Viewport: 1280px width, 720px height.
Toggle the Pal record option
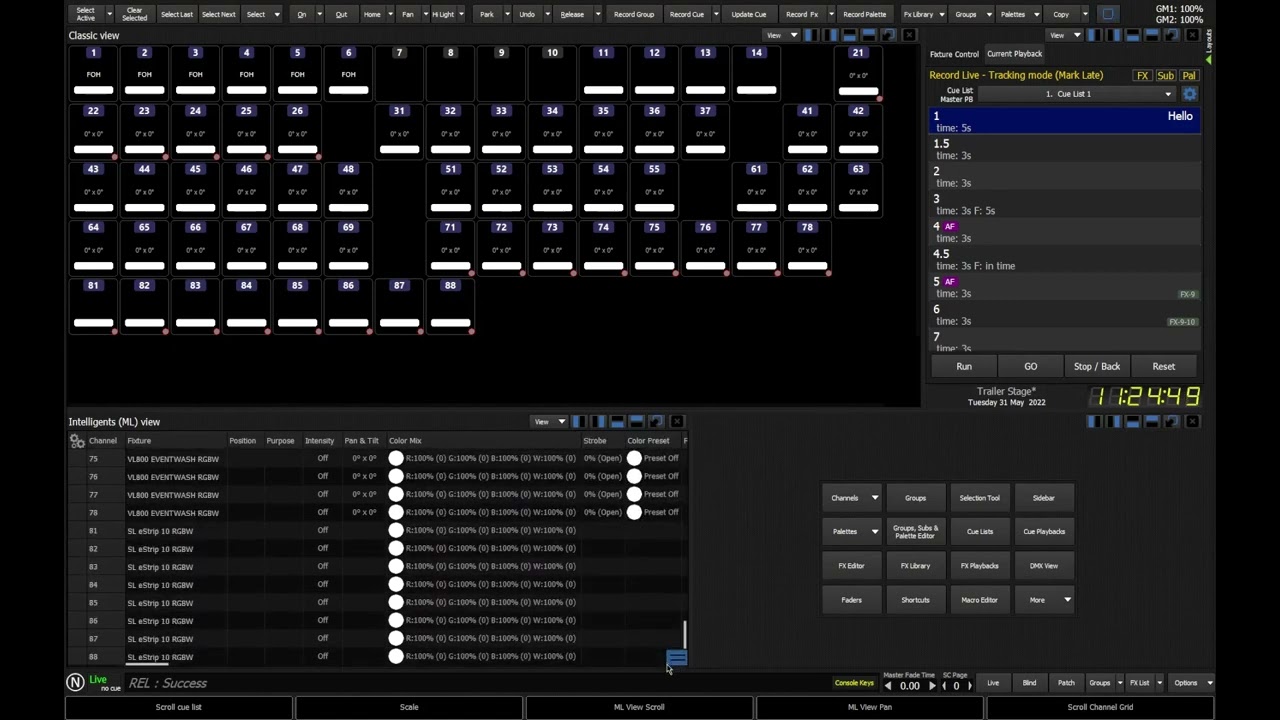pyautogui.click(x=1188, y=76)
